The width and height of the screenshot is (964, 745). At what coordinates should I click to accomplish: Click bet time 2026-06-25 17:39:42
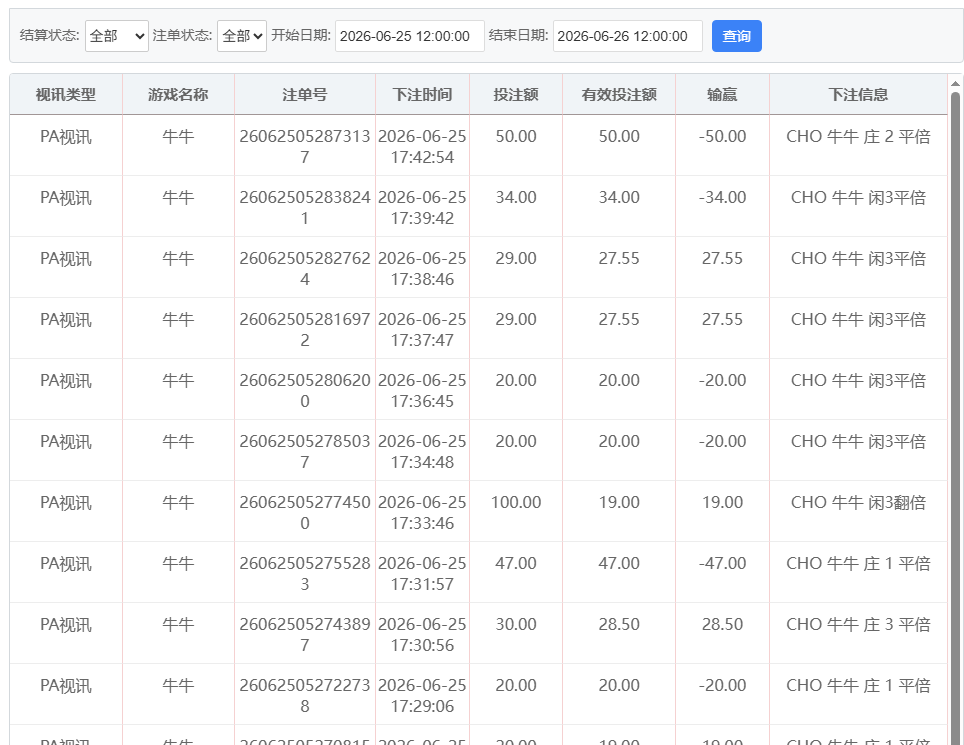(x=422, y=207)
